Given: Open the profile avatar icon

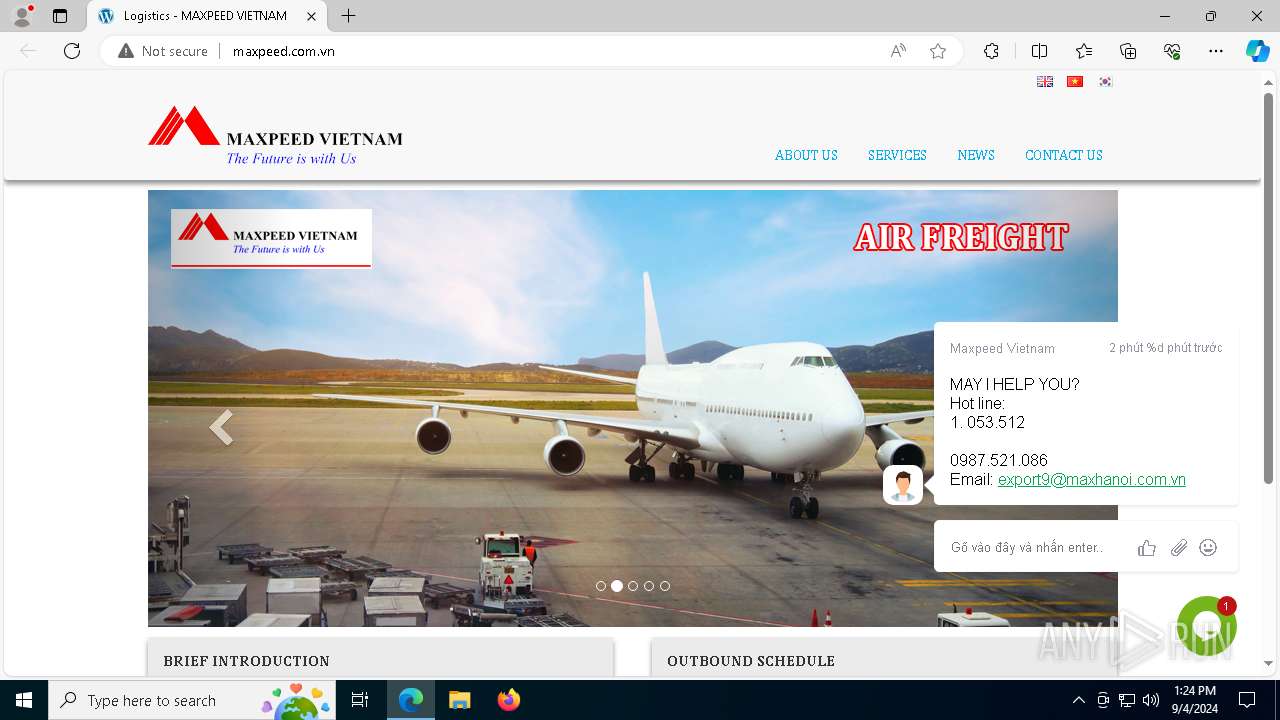Looking at the screenshot, I should pyautogui.click(x=22, y=16).
